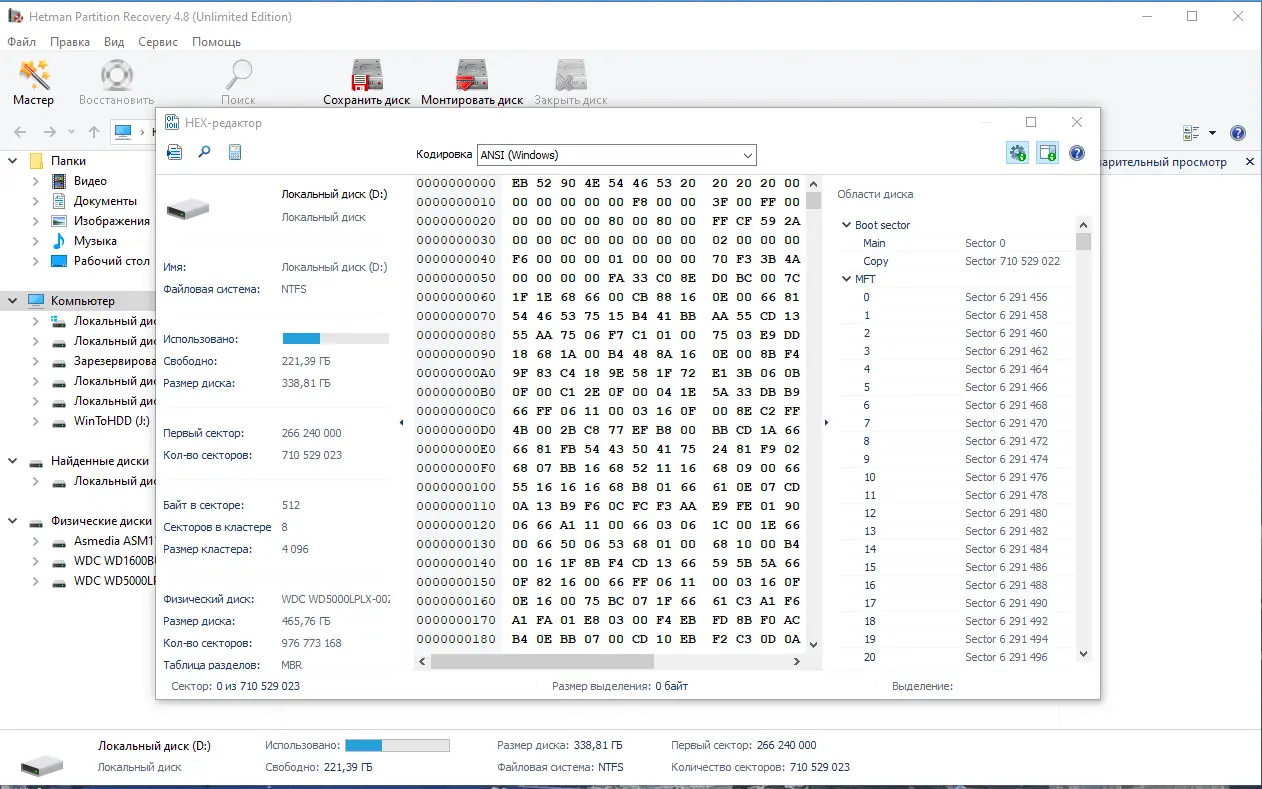This screenshot has height=789, width=1262.
Task: Click the Восстановить lifebuoy toolbar icon
Action: [117, 76]
